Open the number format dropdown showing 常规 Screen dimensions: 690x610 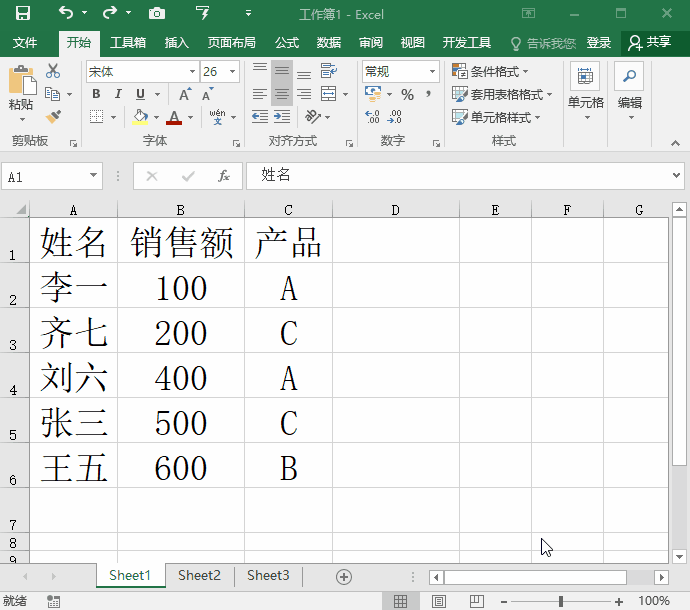point(433,72)
